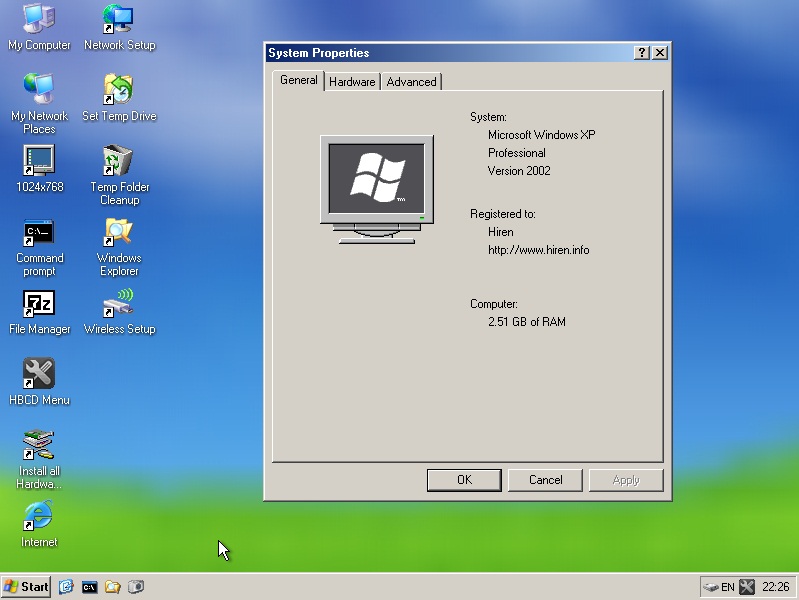Image resolution: width=799 pixels, height=600 pixels.
Task: Launch the browser from the quick launch bar
Action: click(66, 587)
